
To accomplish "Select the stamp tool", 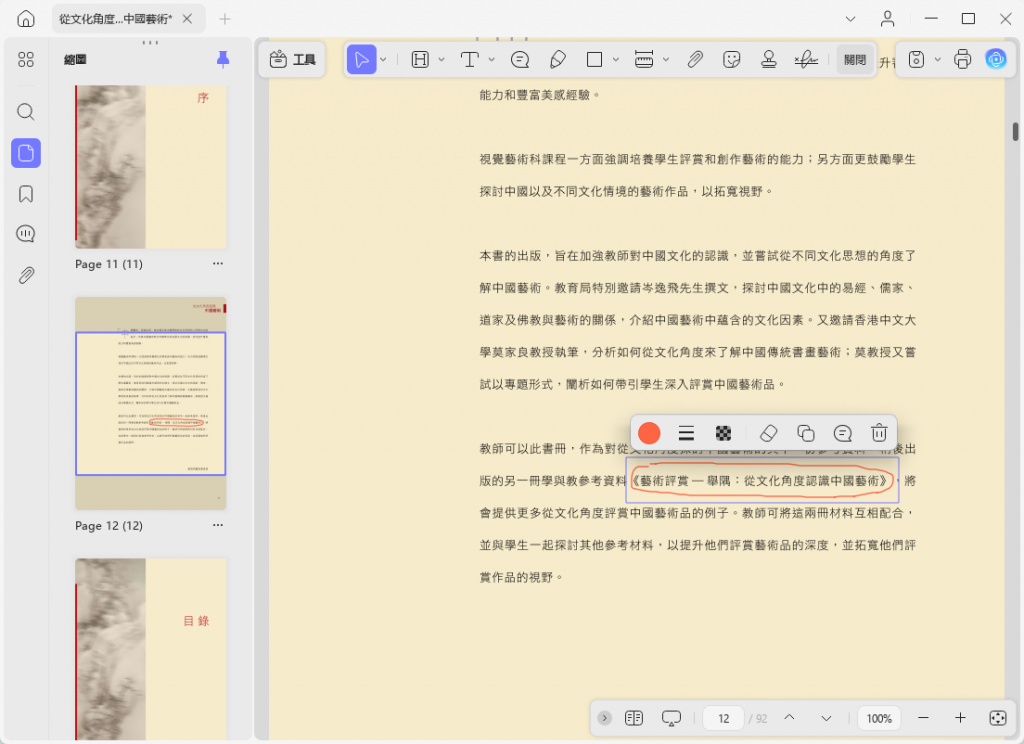I will (x=769, y=59).
